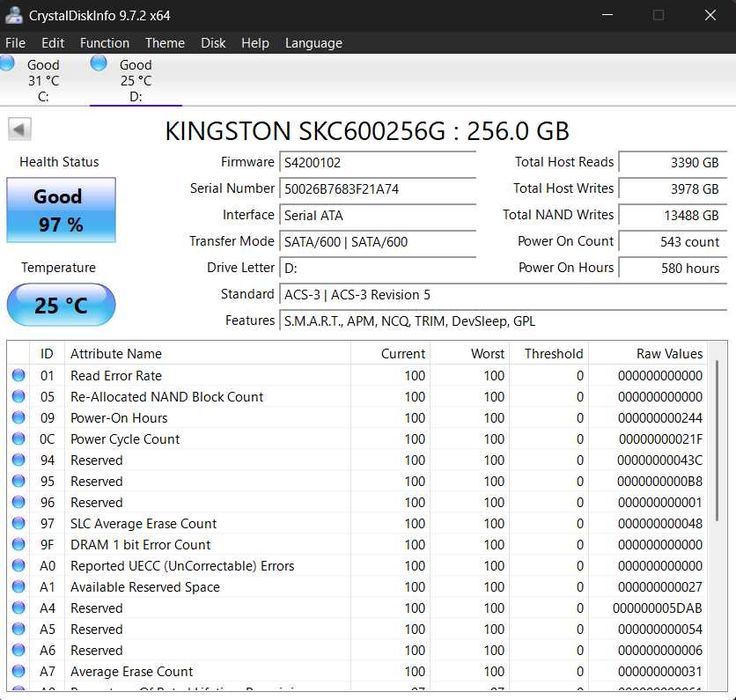Click the SLC Average Erase Count attribute name
The width and height of the screenshot is (736, 700).
click(x=143, y=523)
